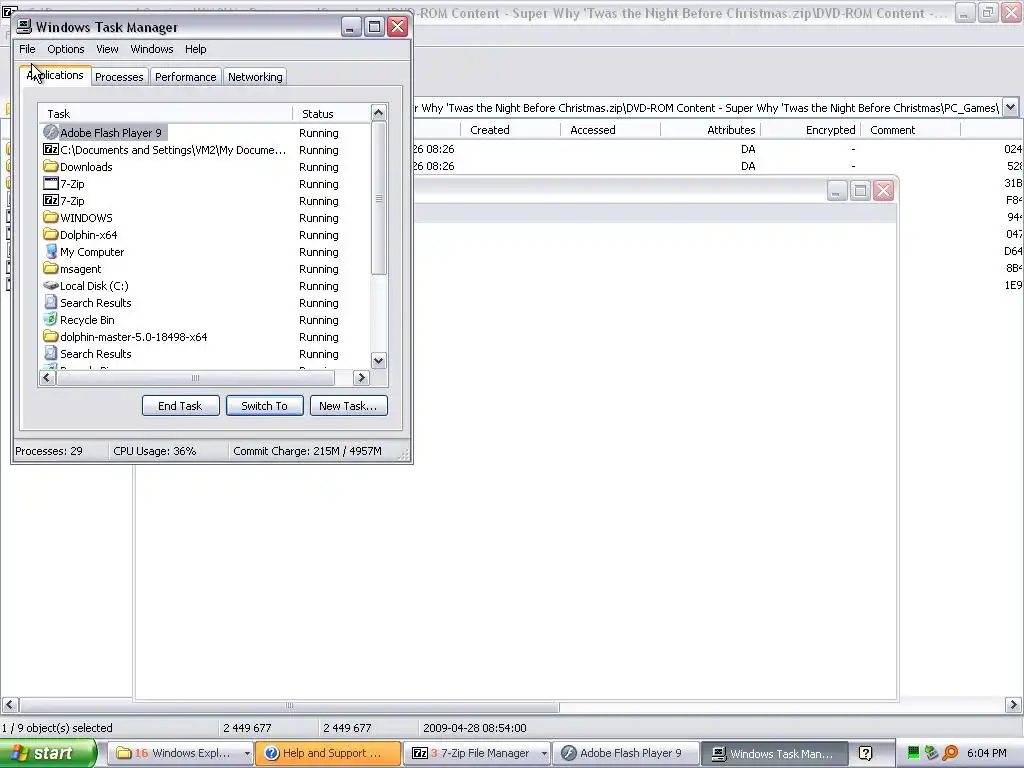Switch to the Performance tab
Viewport: 1024px width, 768px height.
[185, 77]
